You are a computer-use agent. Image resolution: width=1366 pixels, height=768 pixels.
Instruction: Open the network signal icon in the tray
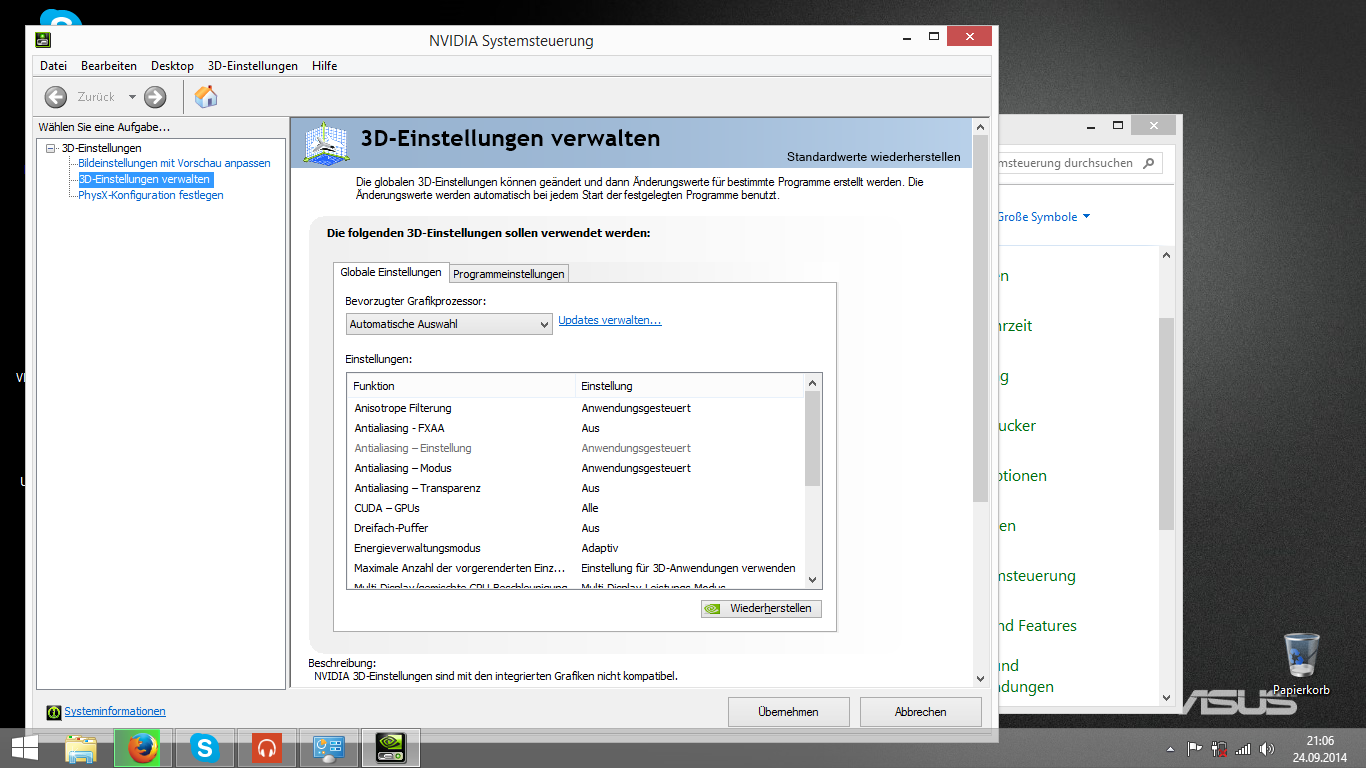pos(1243,748)
